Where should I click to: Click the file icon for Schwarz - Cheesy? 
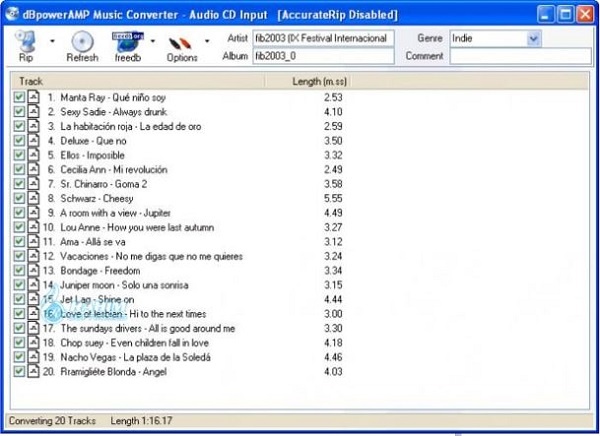click(32, 199)
